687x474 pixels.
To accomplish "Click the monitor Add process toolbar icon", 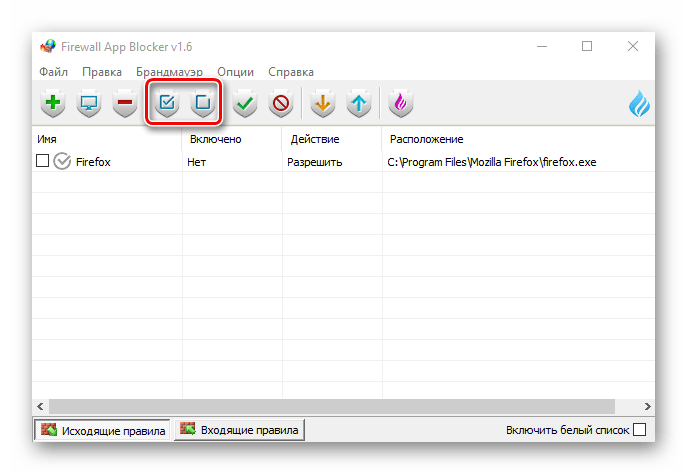I will coord(89,104).
